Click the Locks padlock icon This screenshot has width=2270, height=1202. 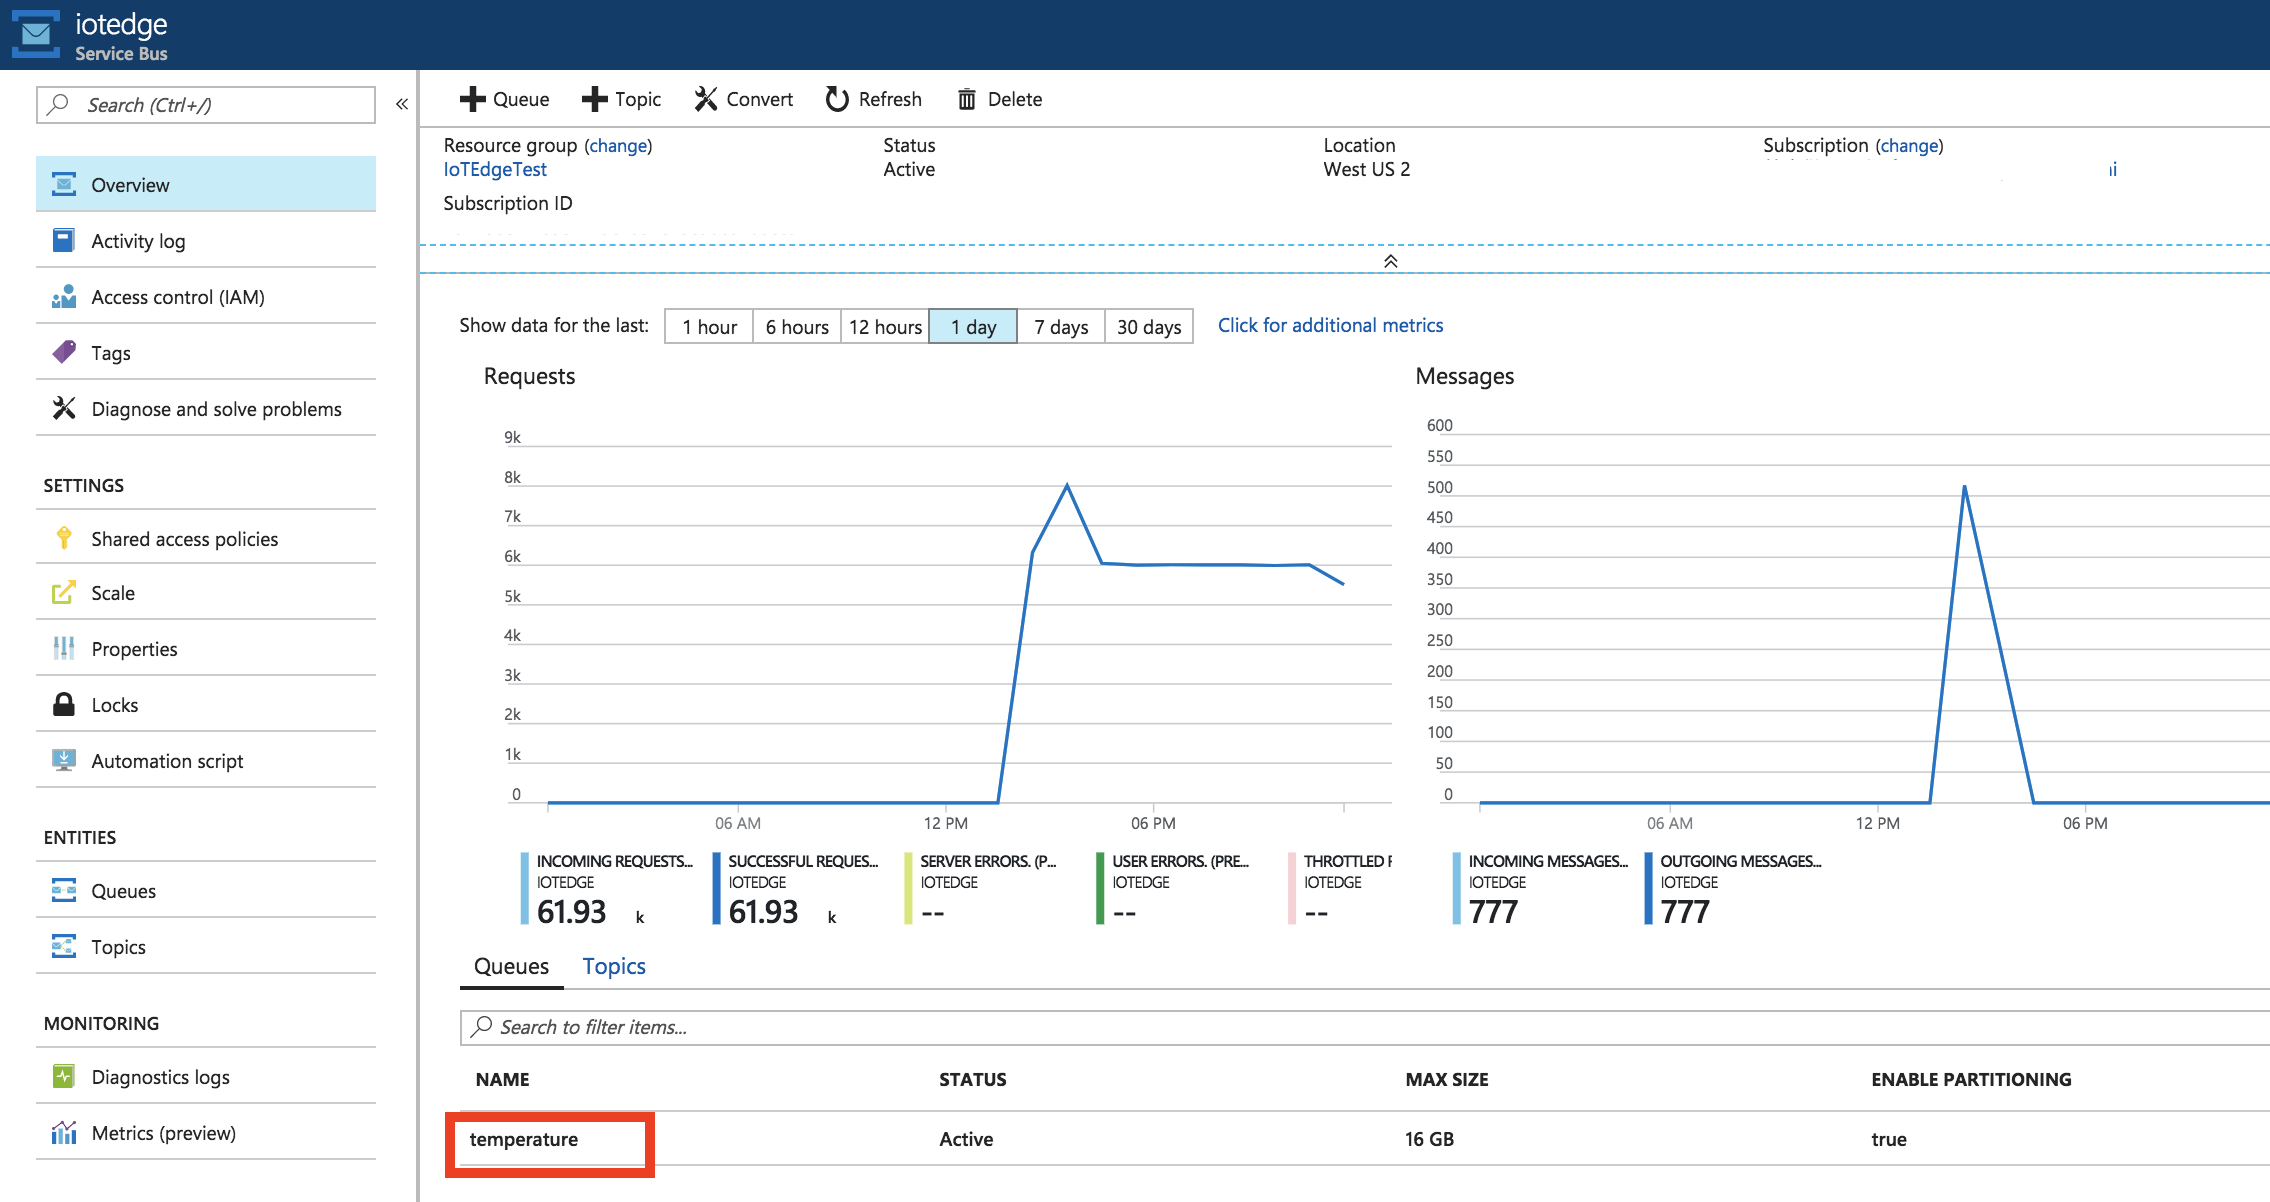click(64, 704)
